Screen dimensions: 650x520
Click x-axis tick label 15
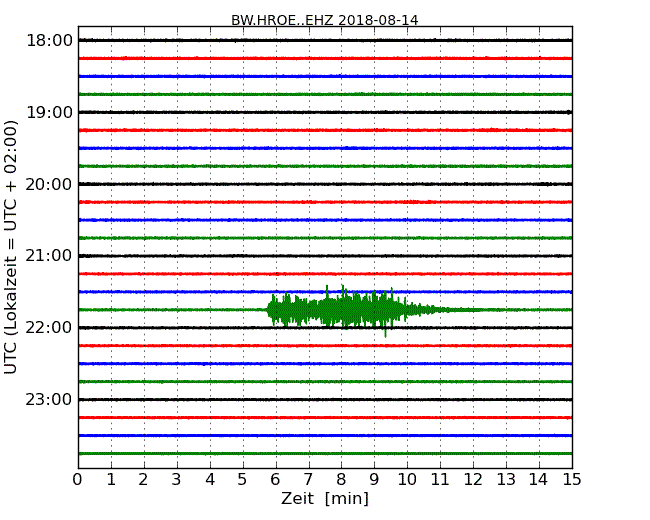572,479
